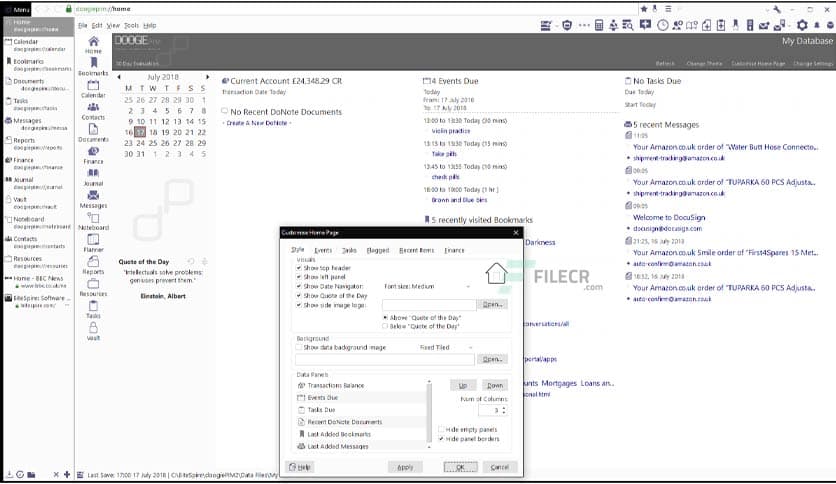
Task: Open the Documents icon in the navigation strip
Action: 93,129
